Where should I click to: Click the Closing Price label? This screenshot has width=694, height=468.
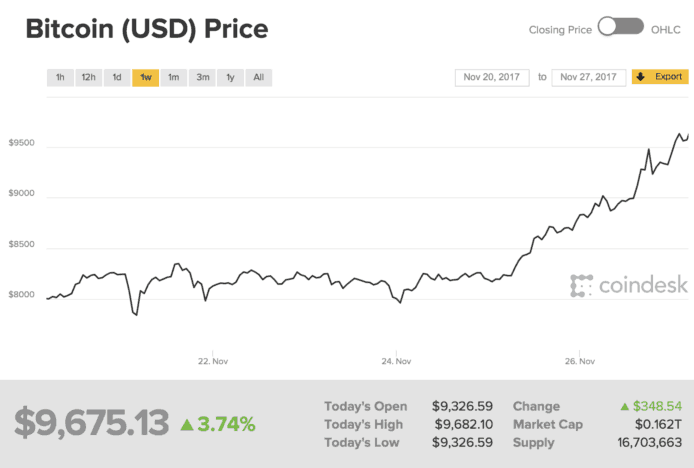pyautogui.click(x=559, y=29)
